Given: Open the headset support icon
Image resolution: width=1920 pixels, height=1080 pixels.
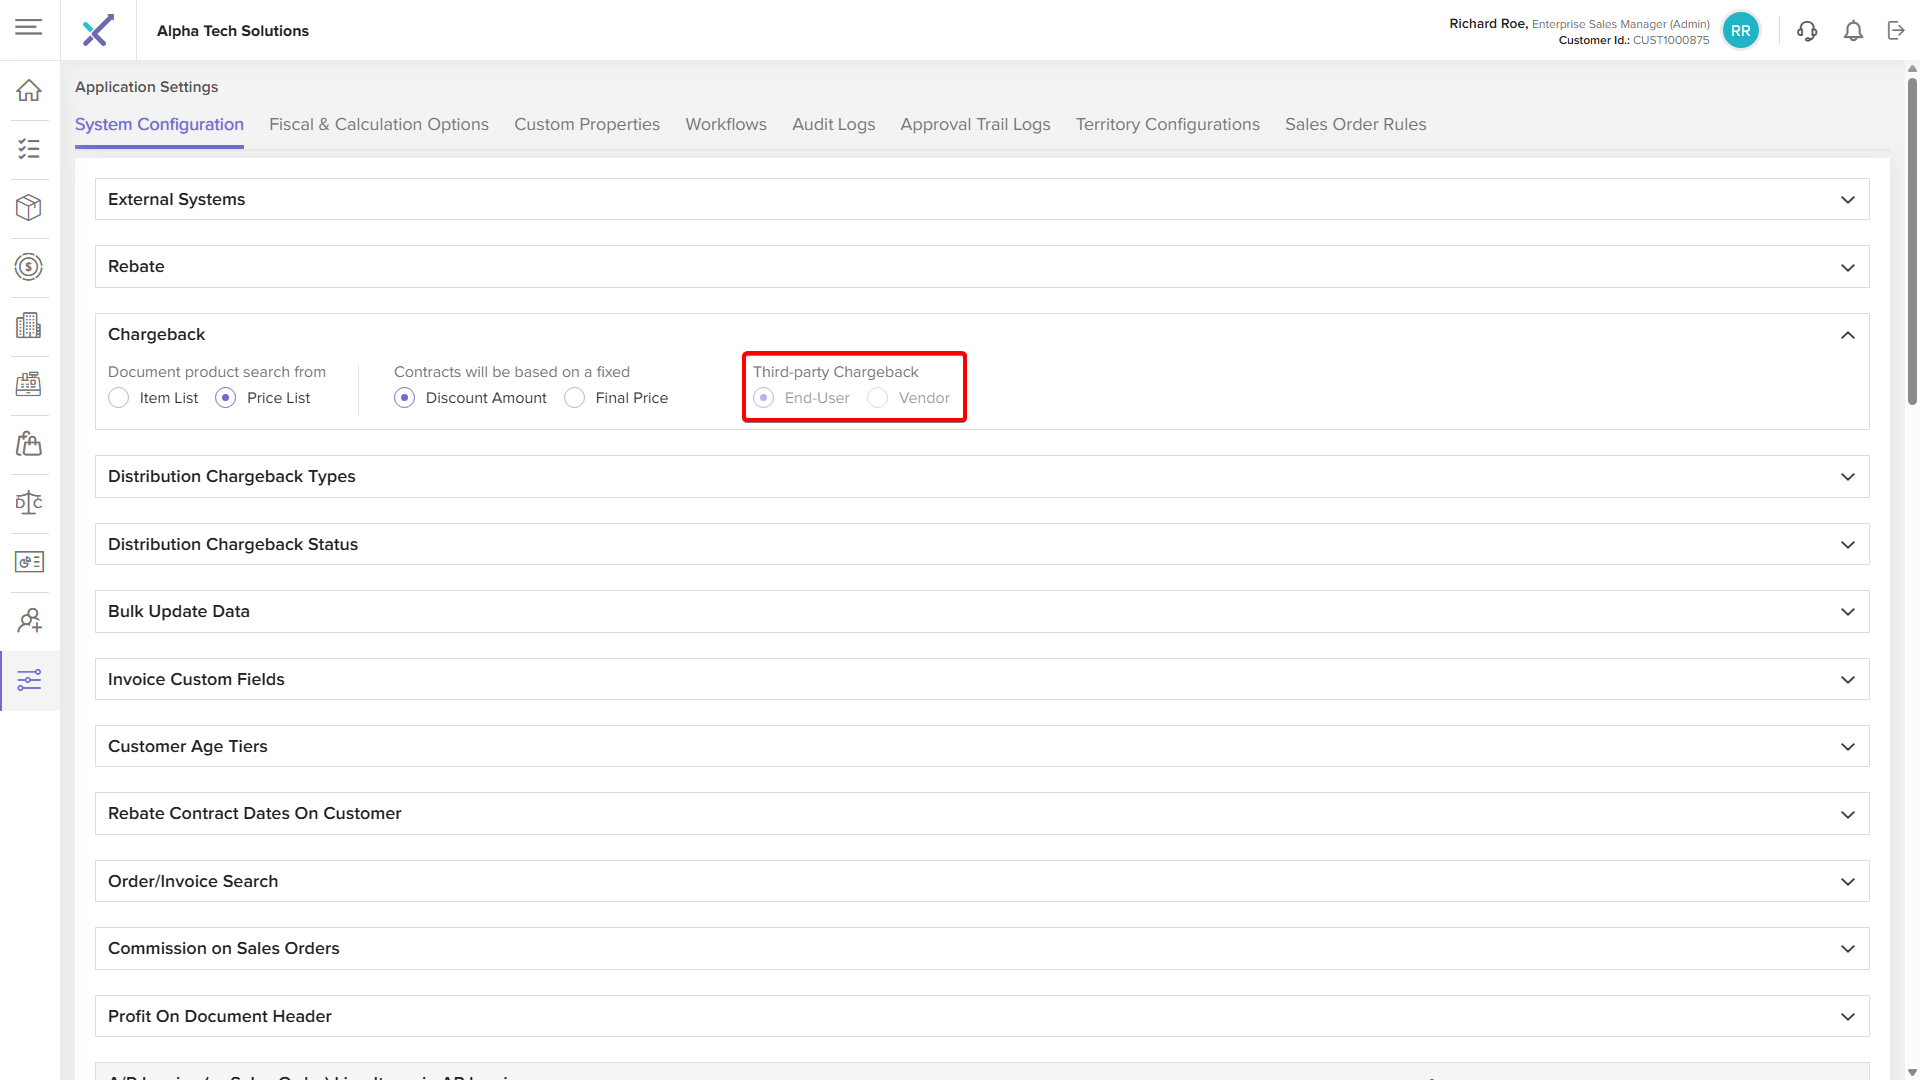Looking at the screenshot, I should 1806,31.
